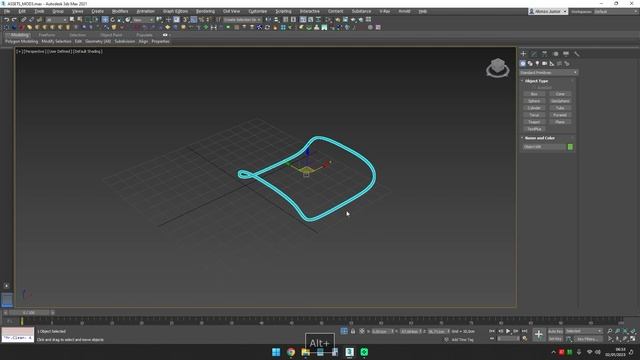Select the Helpers category icon
Viewport: 640px width, 360px height.
point(552,64)
